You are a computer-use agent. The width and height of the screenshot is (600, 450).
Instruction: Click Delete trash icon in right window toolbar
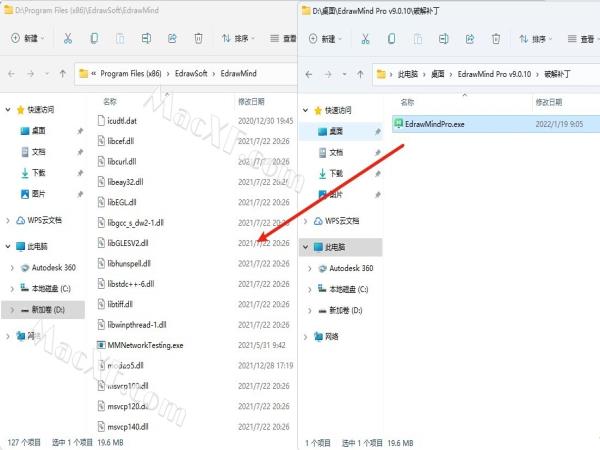(496, 39)
